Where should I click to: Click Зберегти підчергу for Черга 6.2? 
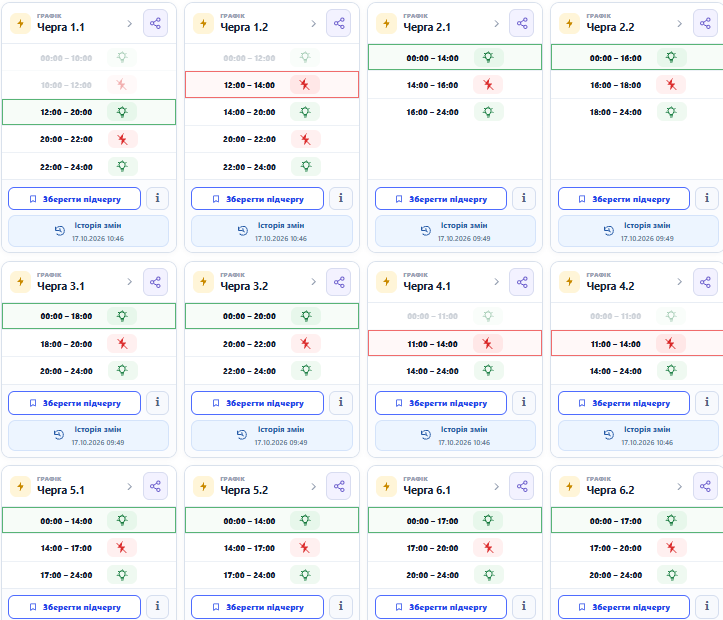pyautogui.click(x=624, y=607)
